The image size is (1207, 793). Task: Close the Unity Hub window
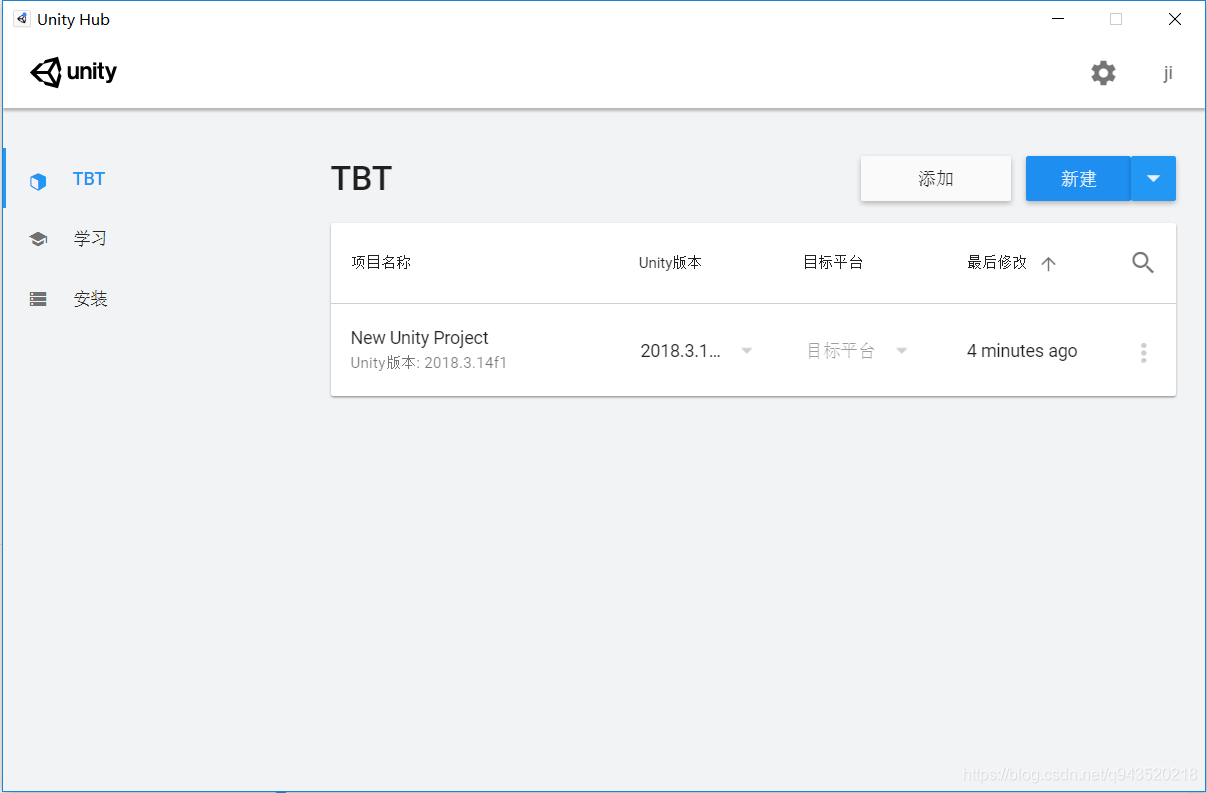pyautogui.click(x=1175, y=19)
